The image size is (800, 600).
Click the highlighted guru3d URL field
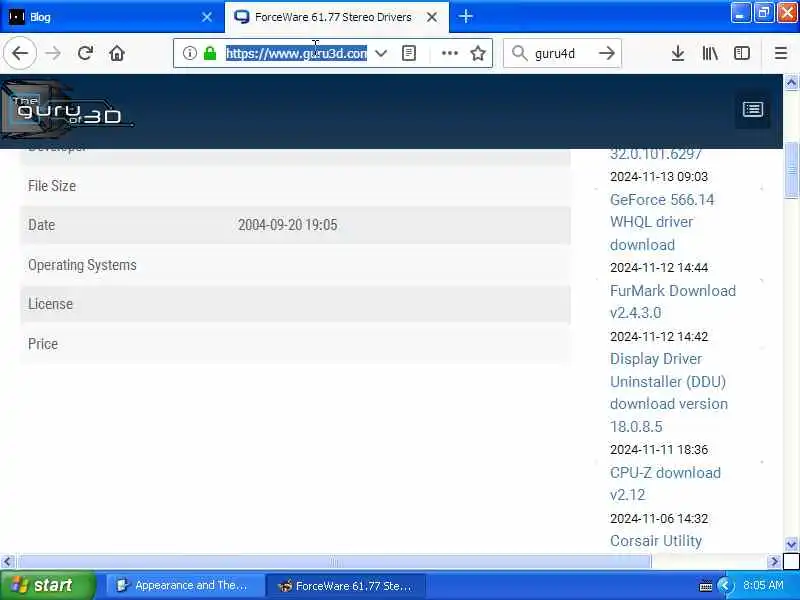click(296, 53)
